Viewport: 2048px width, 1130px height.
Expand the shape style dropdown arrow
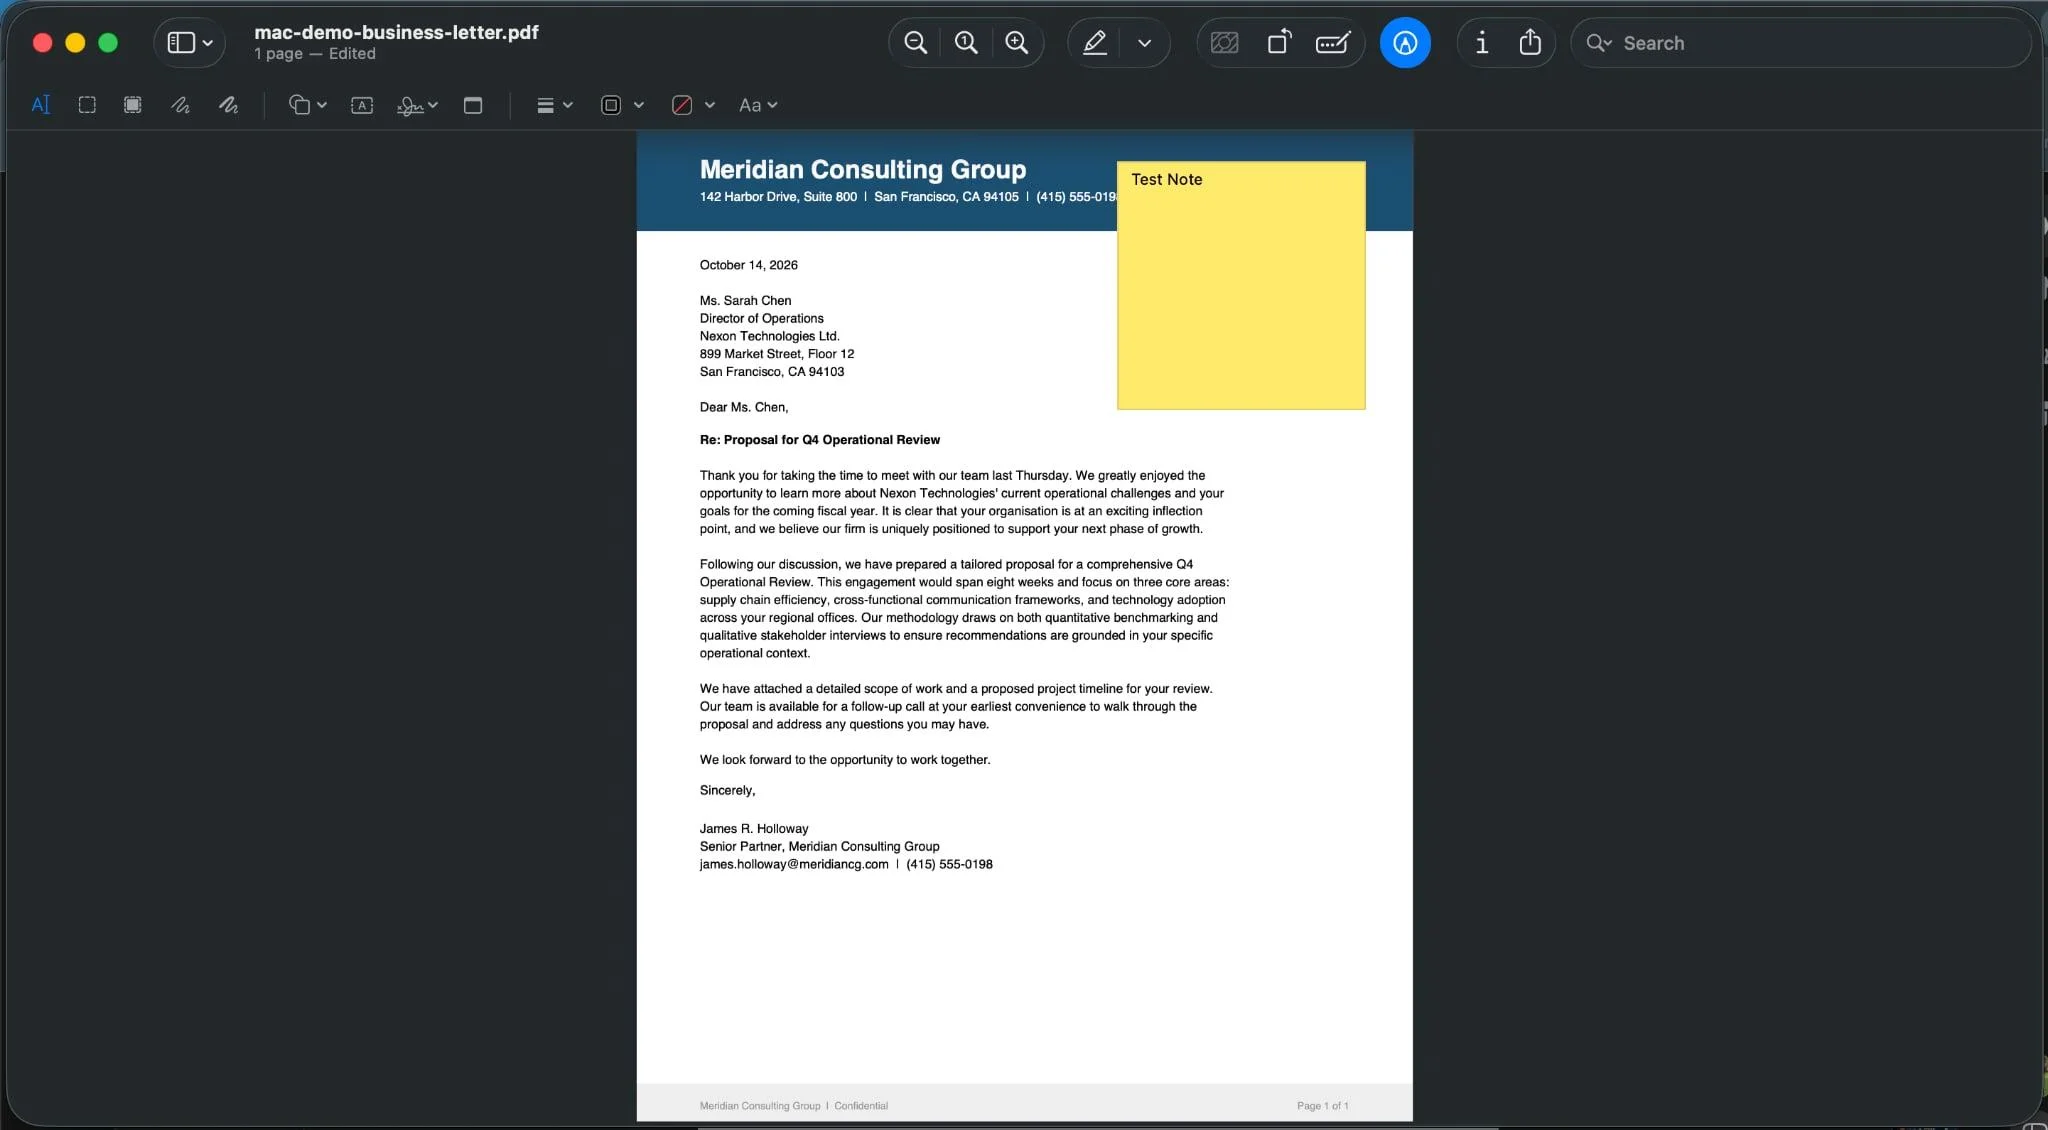(x=568, y=105)
